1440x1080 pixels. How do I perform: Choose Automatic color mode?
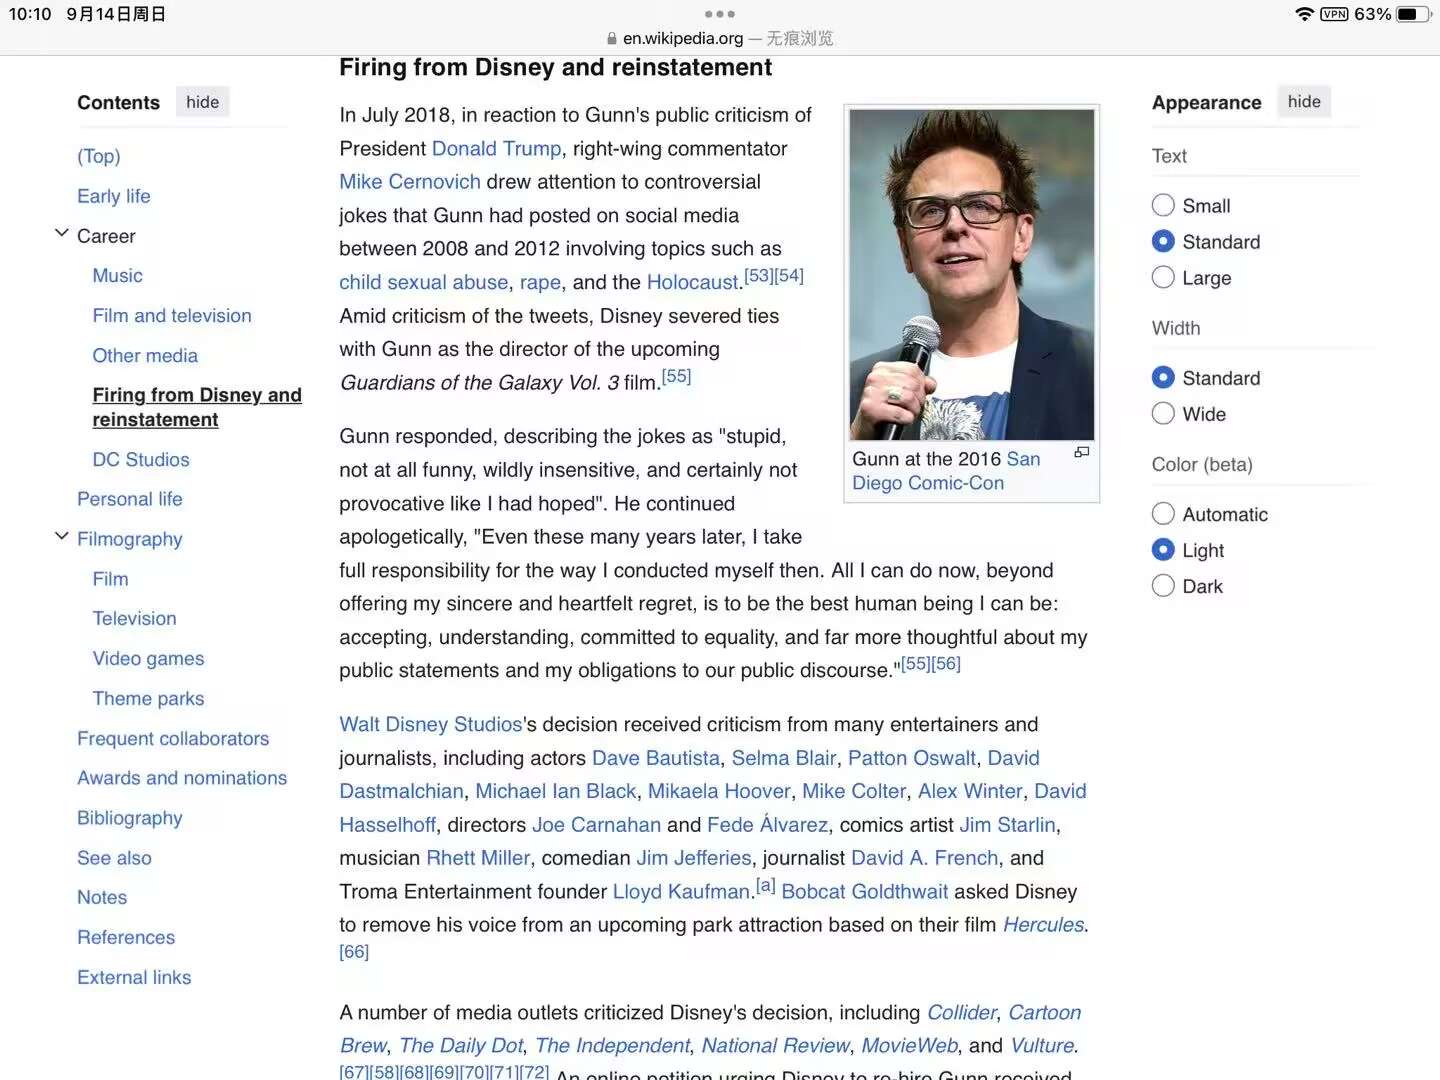[x=1163, y=514]
